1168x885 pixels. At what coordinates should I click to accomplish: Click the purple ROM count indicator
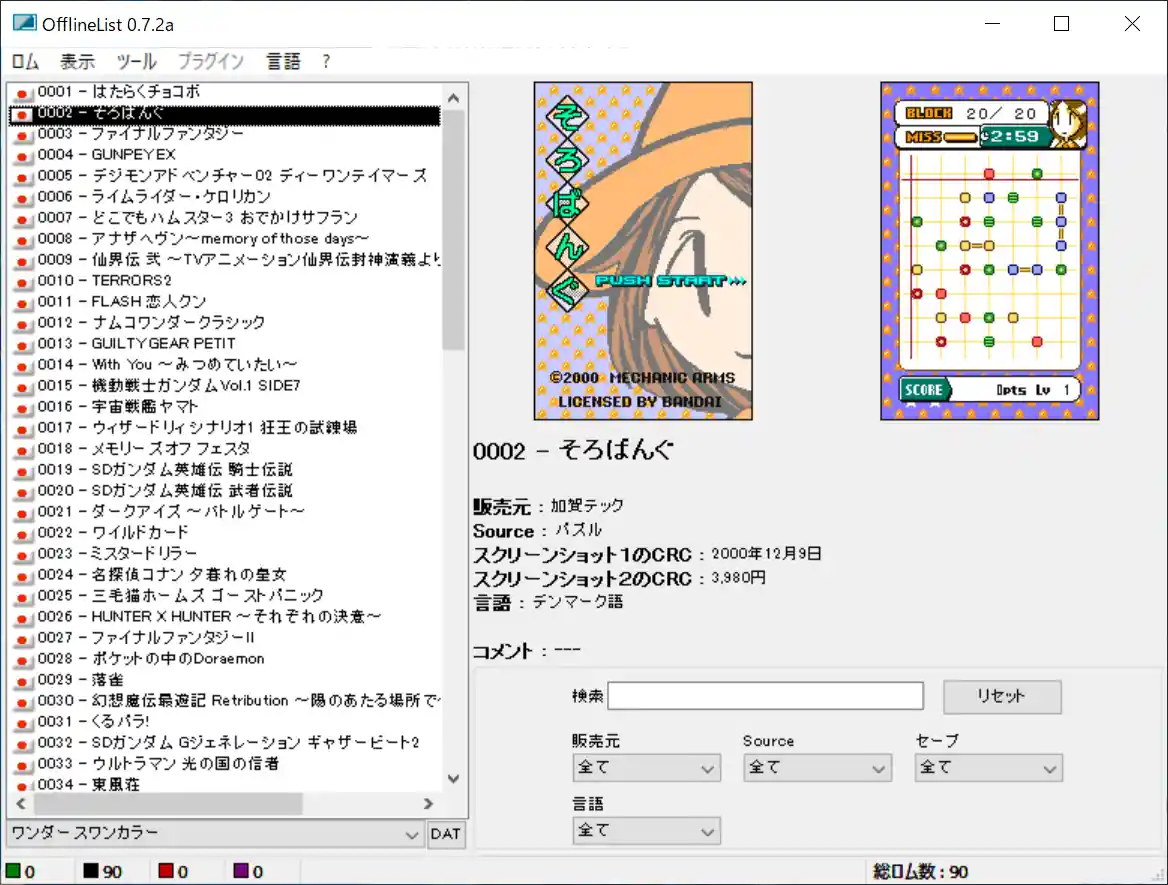tap(248, 871)
